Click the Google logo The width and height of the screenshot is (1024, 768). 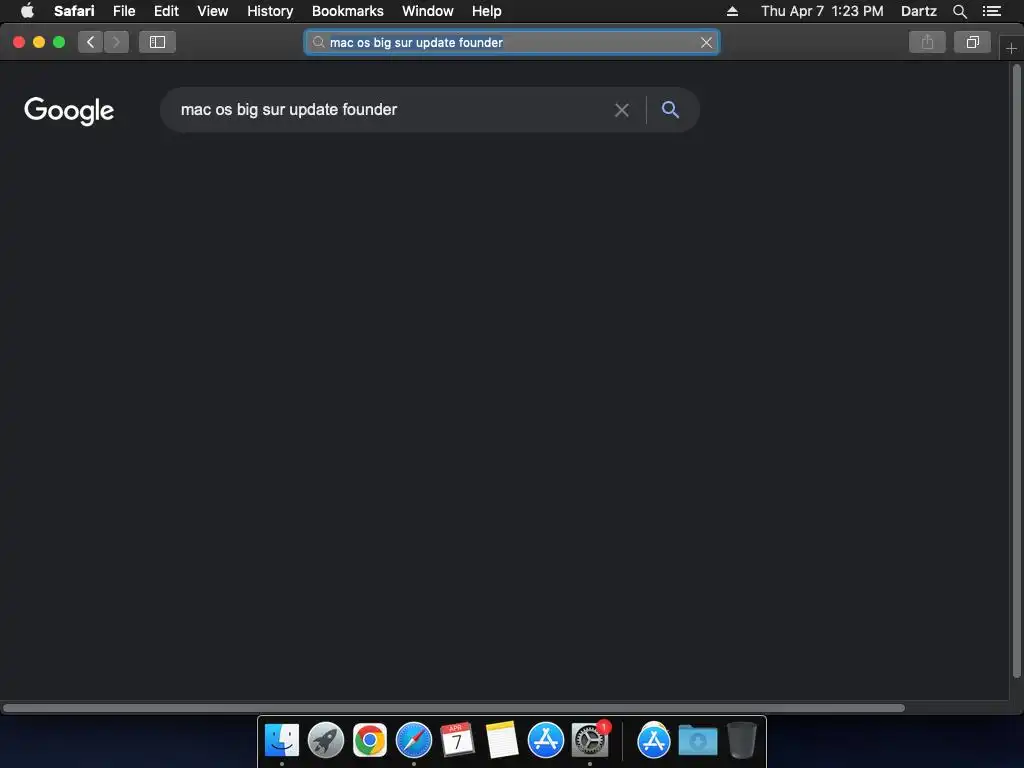[x=69, y=110]
